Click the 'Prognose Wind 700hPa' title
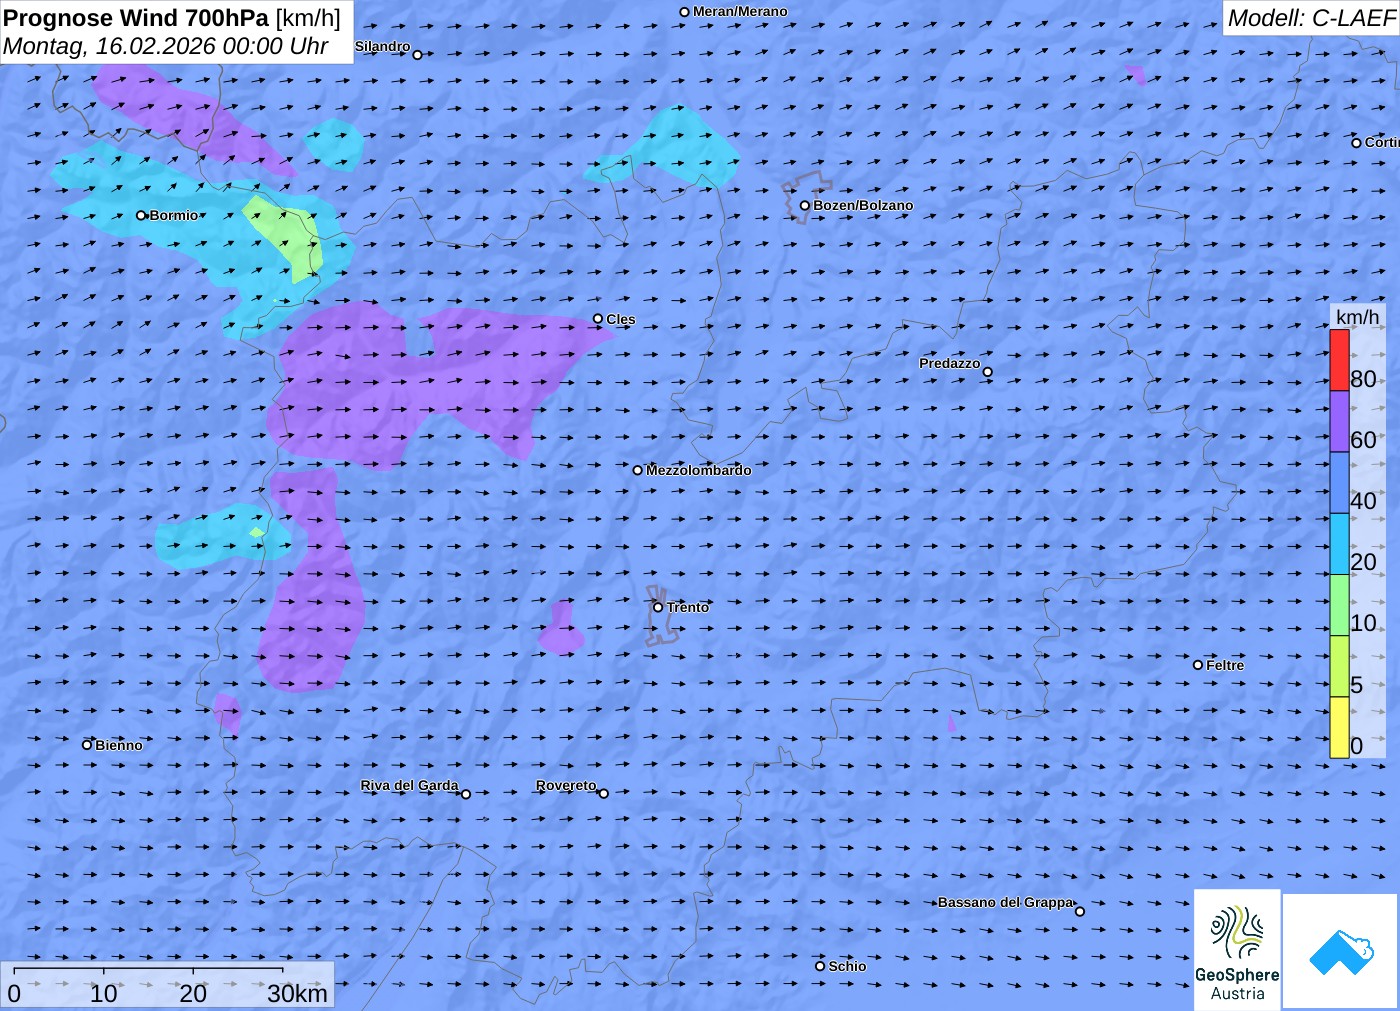Screen dimensions: 1400x1011 click(136, 18)
